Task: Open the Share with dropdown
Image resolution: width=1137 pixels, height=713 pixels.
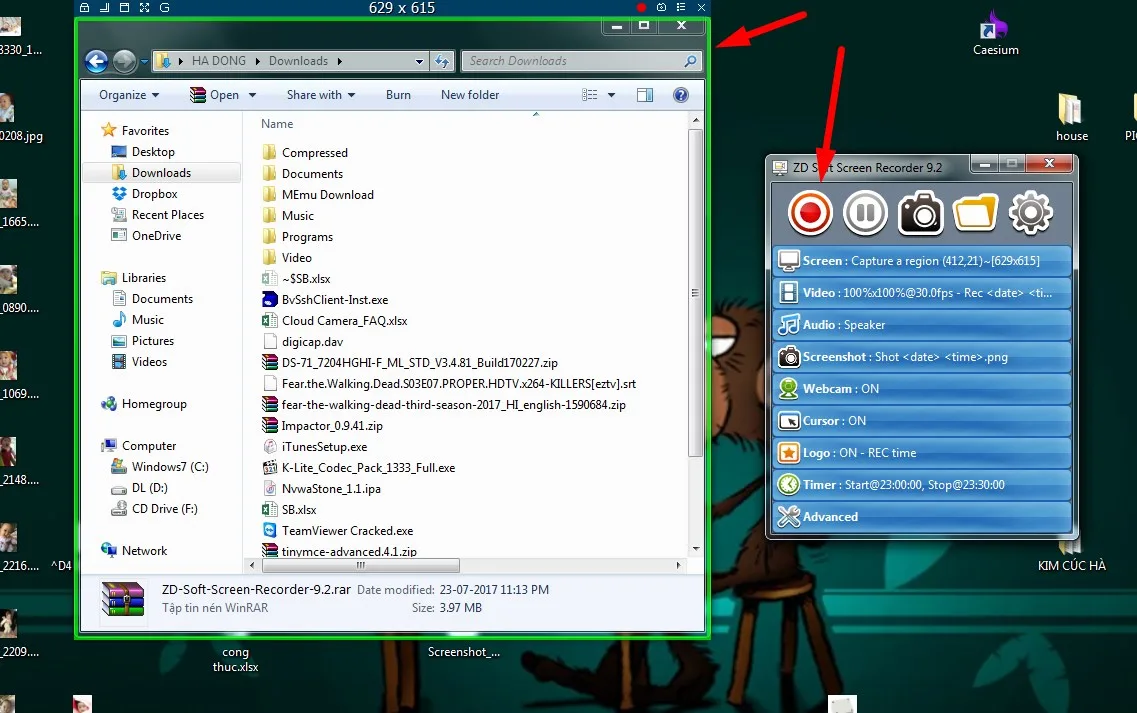Action: click(x=321, y=95)
